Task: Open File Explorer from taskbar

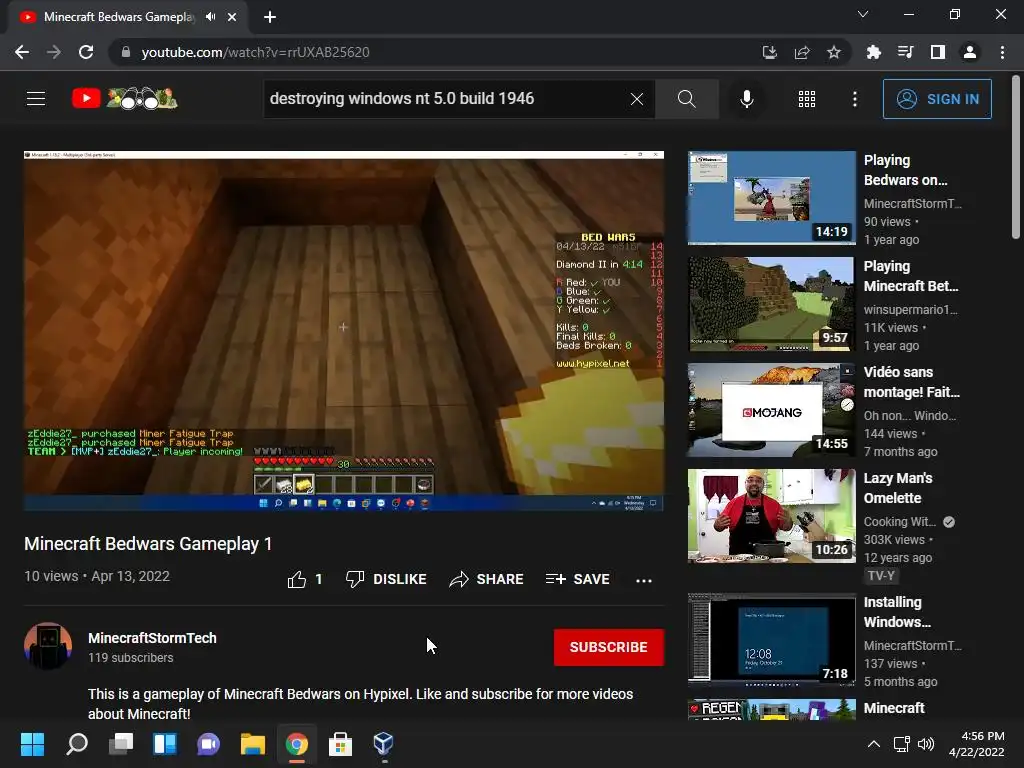Action: (x=253, y=744)
